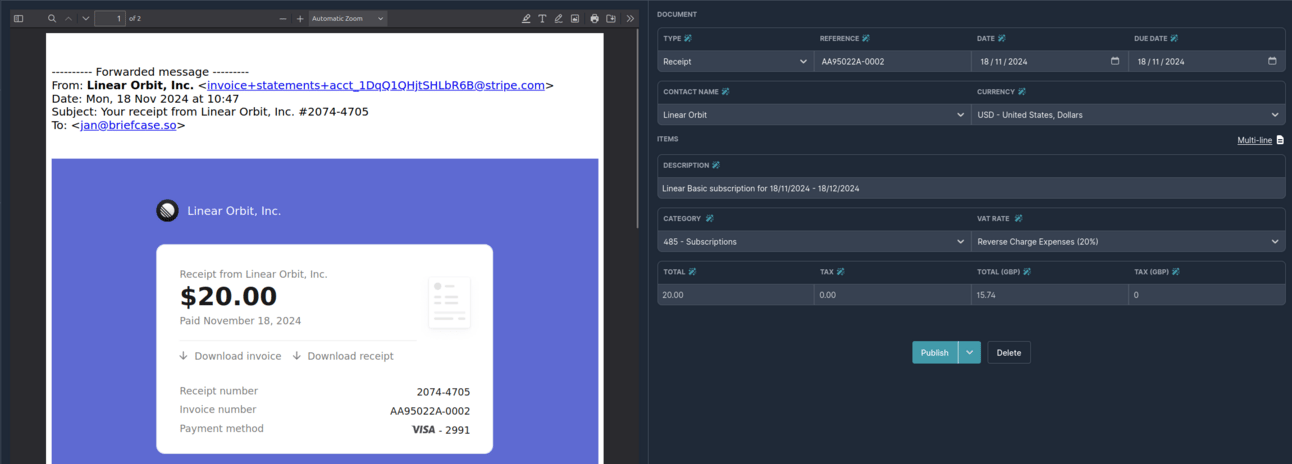The image size is (1292, 464).
Task: Click the Due Date field value
Action: click(x=1206, y=61)
